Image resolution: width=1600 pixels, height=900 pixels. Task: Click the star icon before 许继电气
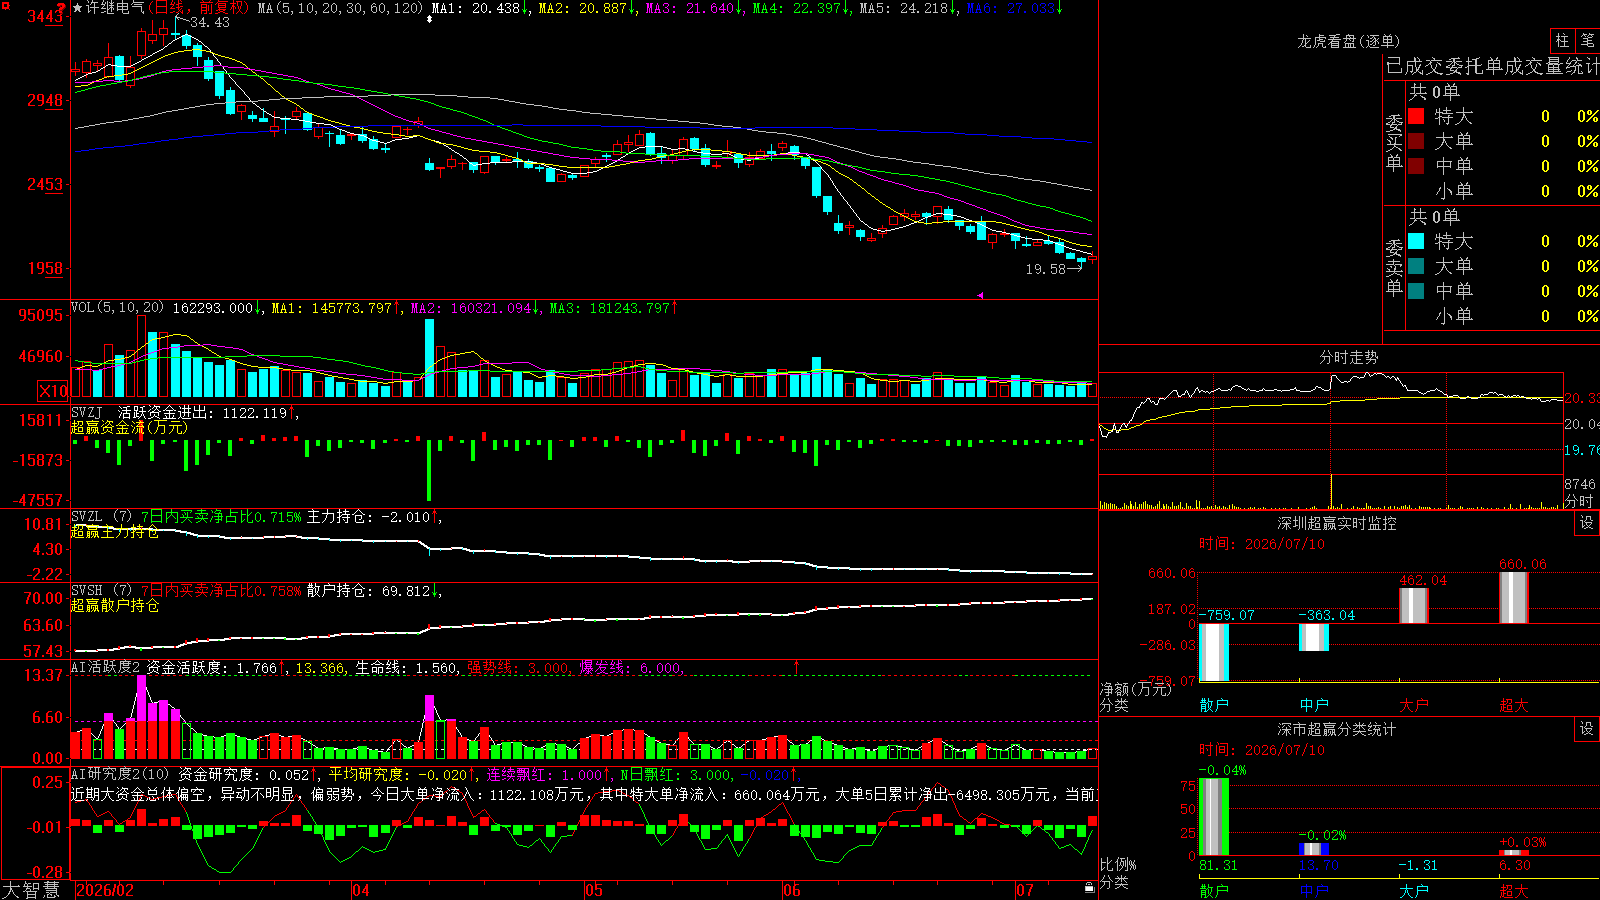78,8
